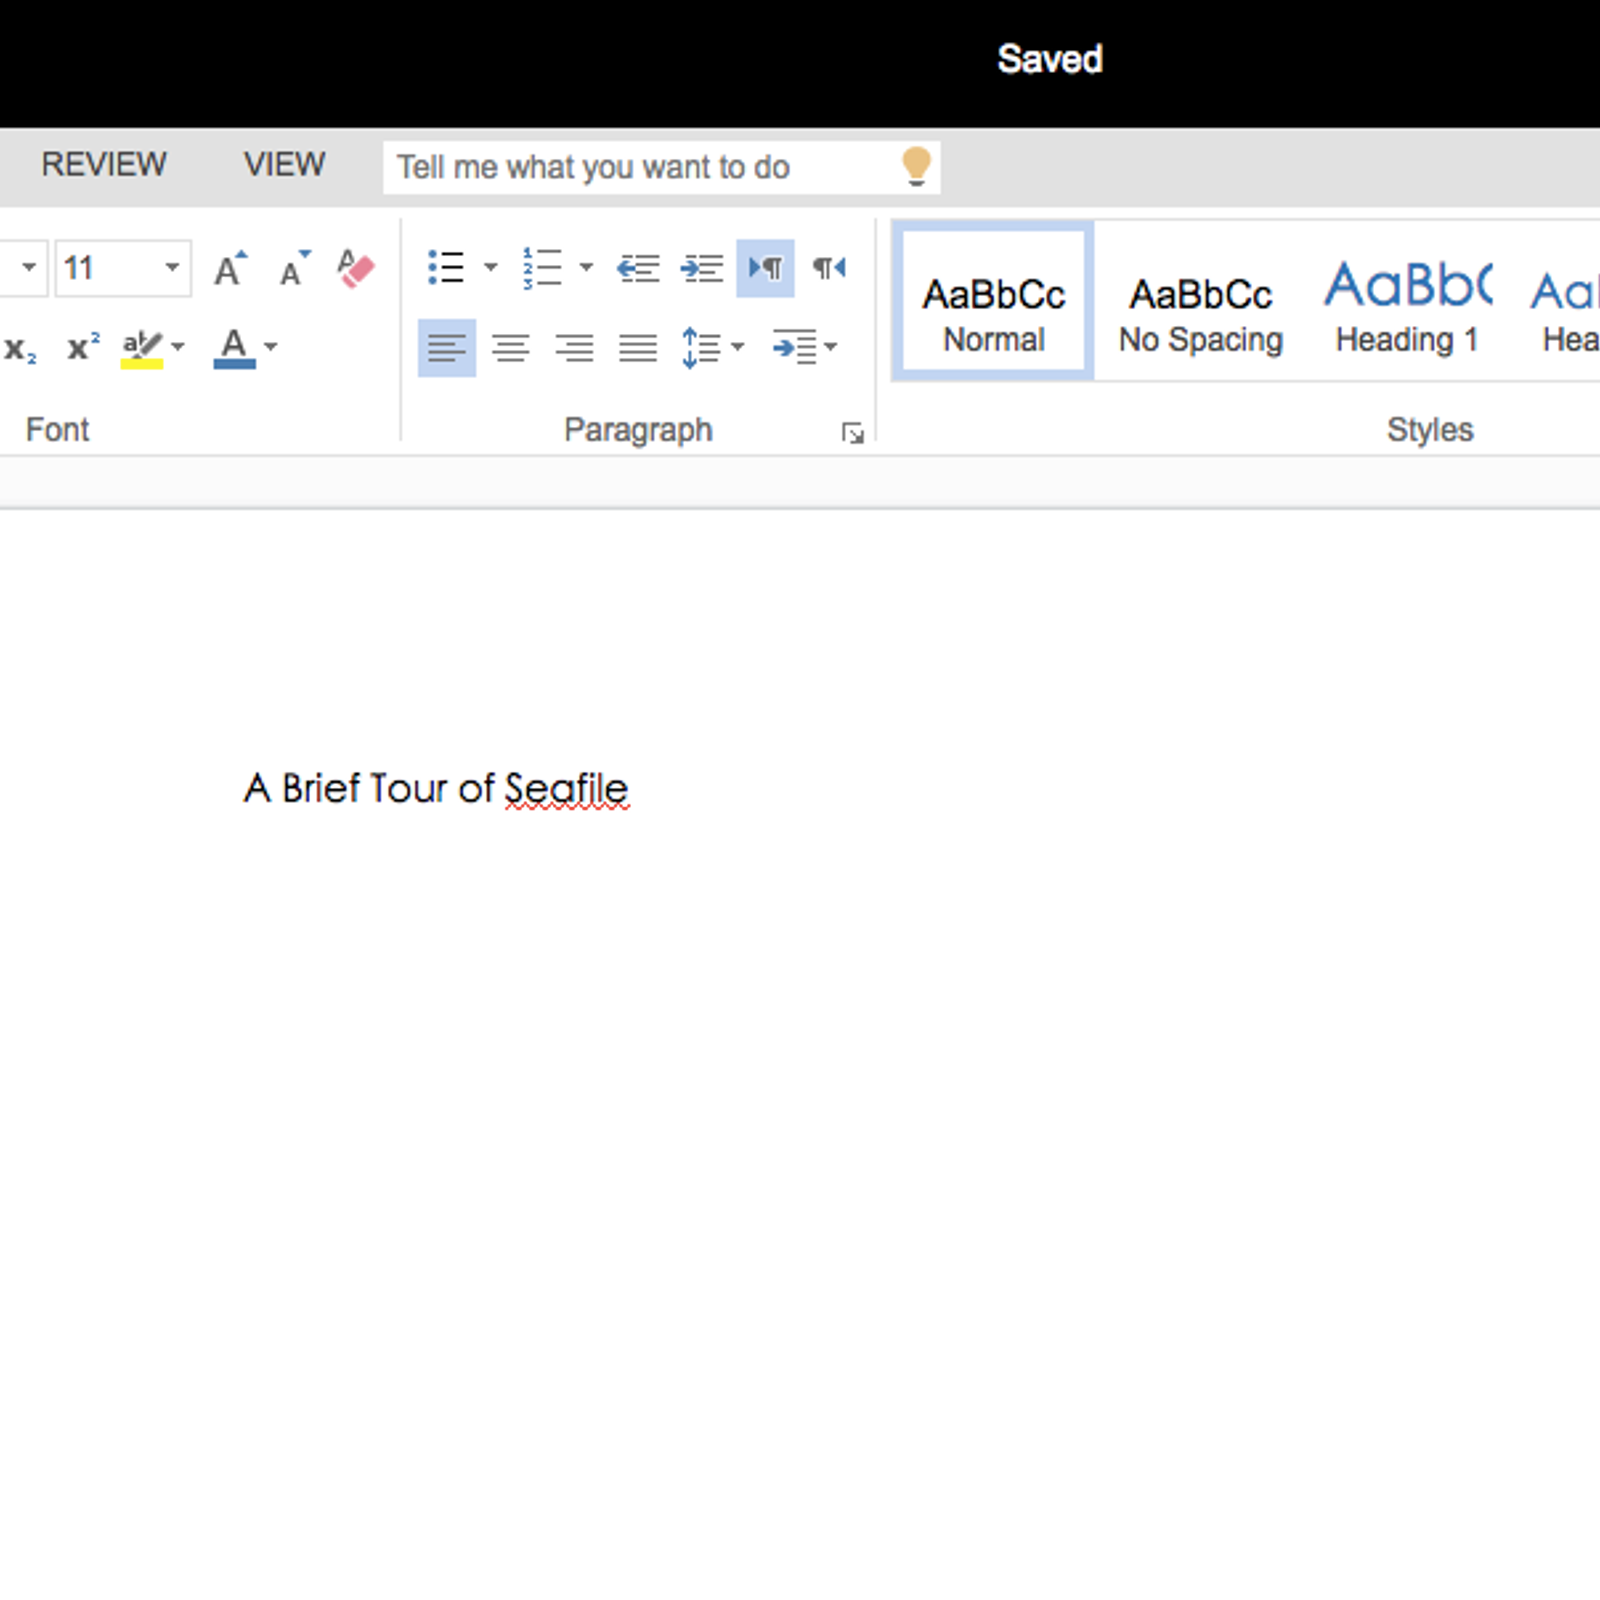Apply subscript formatting
The width and height of the screenshot is (1600, 1600).
[x=20, y=348]
